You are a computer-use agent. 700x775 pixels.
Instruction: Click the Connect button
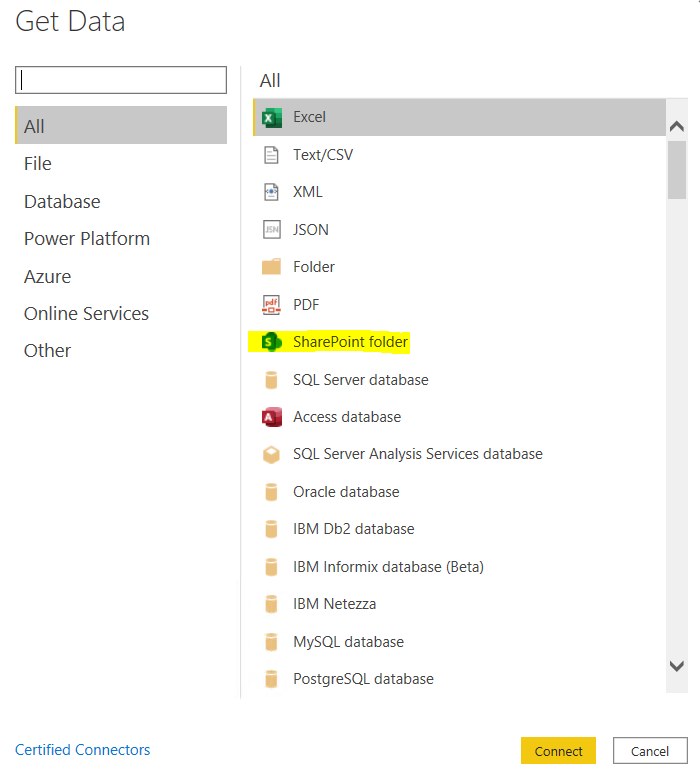tap(558, 751)
